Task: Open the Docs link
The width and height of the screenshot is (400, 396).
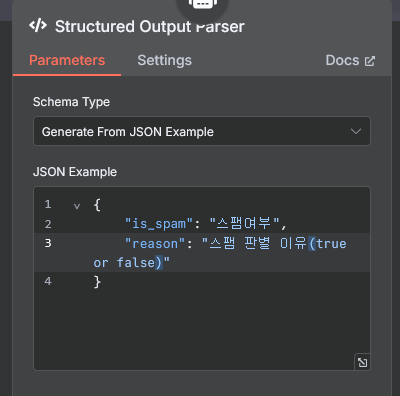Action: 350,61
